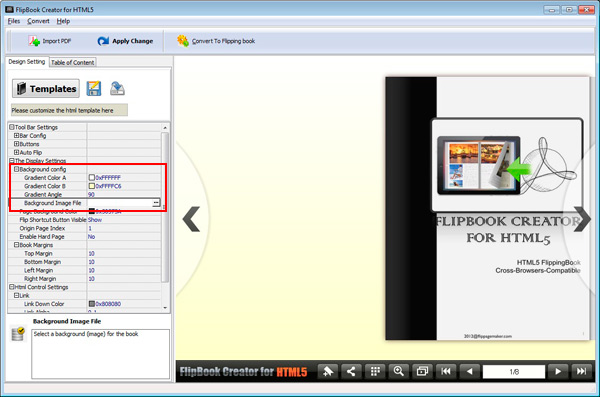
Task: Click the previous page arrow on preview
Action: click(191, 219)
